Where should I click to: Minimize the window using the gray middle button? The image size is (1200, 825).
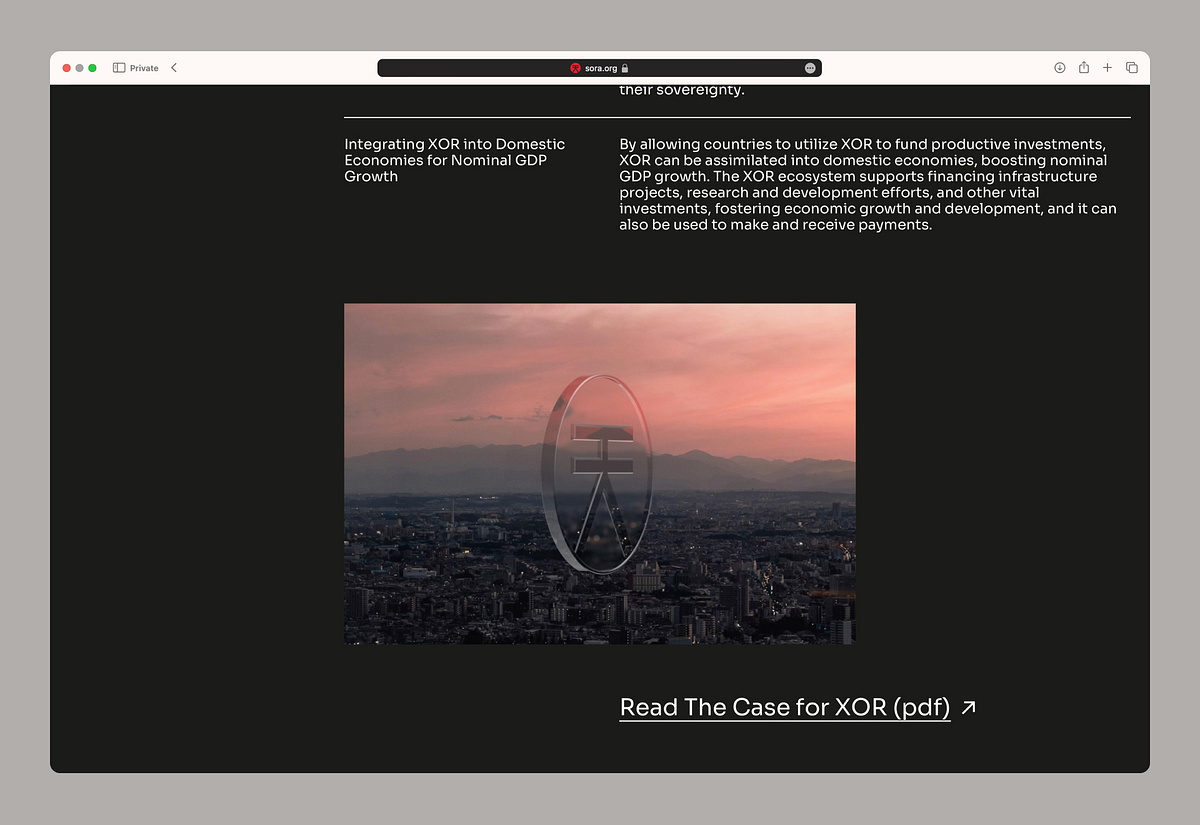point(80,68)
